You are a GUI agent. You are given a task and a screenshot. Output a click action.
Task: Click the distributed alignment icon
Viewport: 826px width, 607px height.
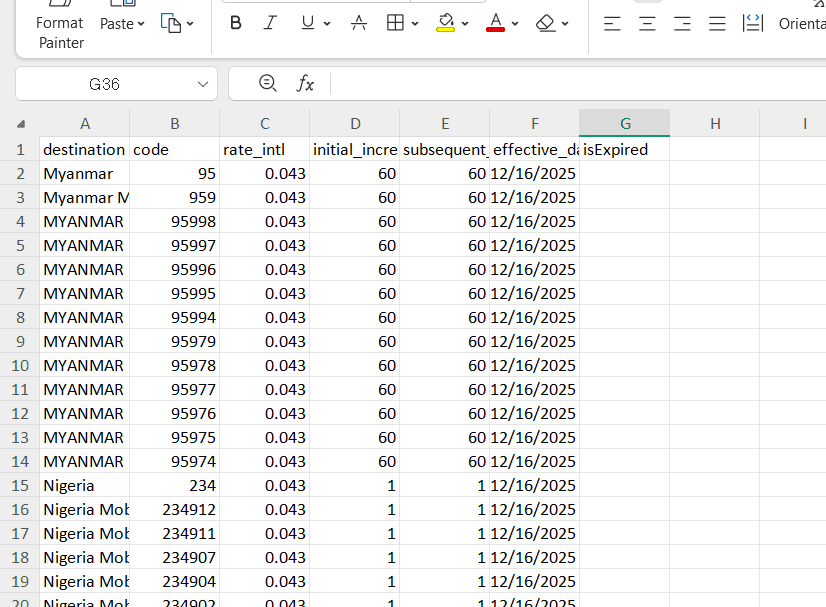point(752,23)
